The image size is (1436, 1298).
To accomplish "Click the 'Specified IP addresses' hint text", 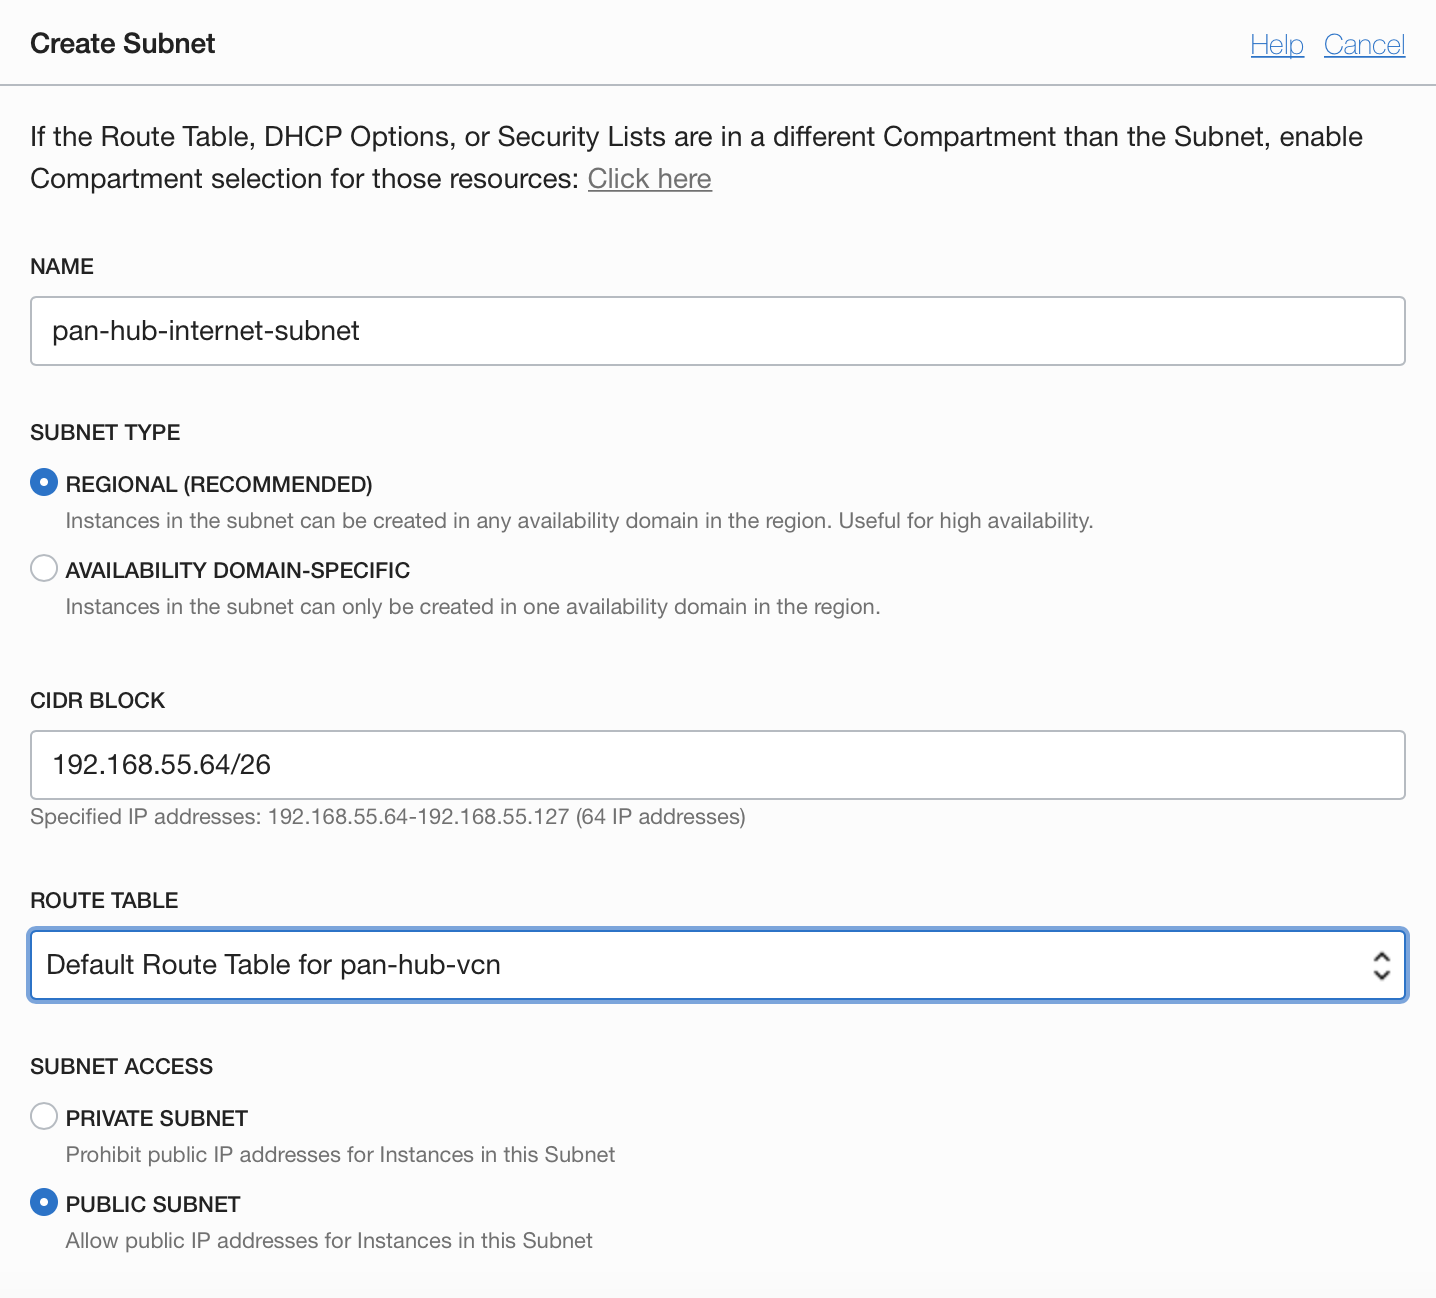I will coord(387,817).
